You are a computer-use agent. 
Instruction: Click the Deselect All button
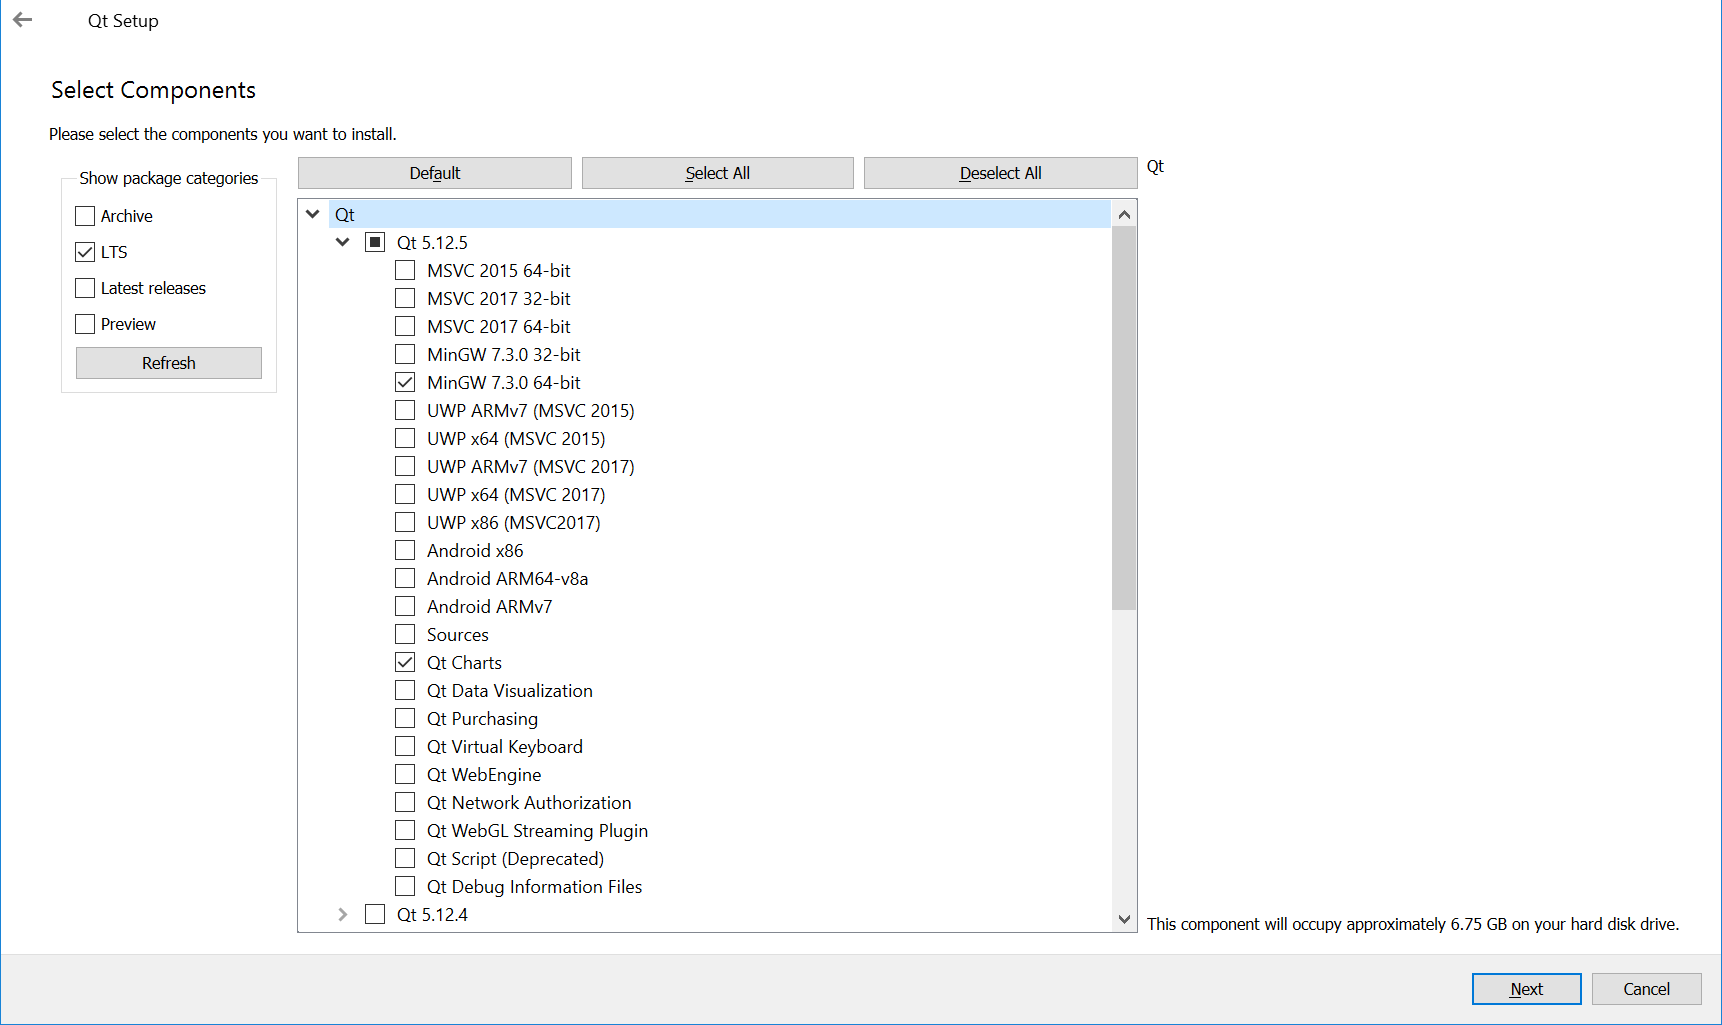point(1001,173)
